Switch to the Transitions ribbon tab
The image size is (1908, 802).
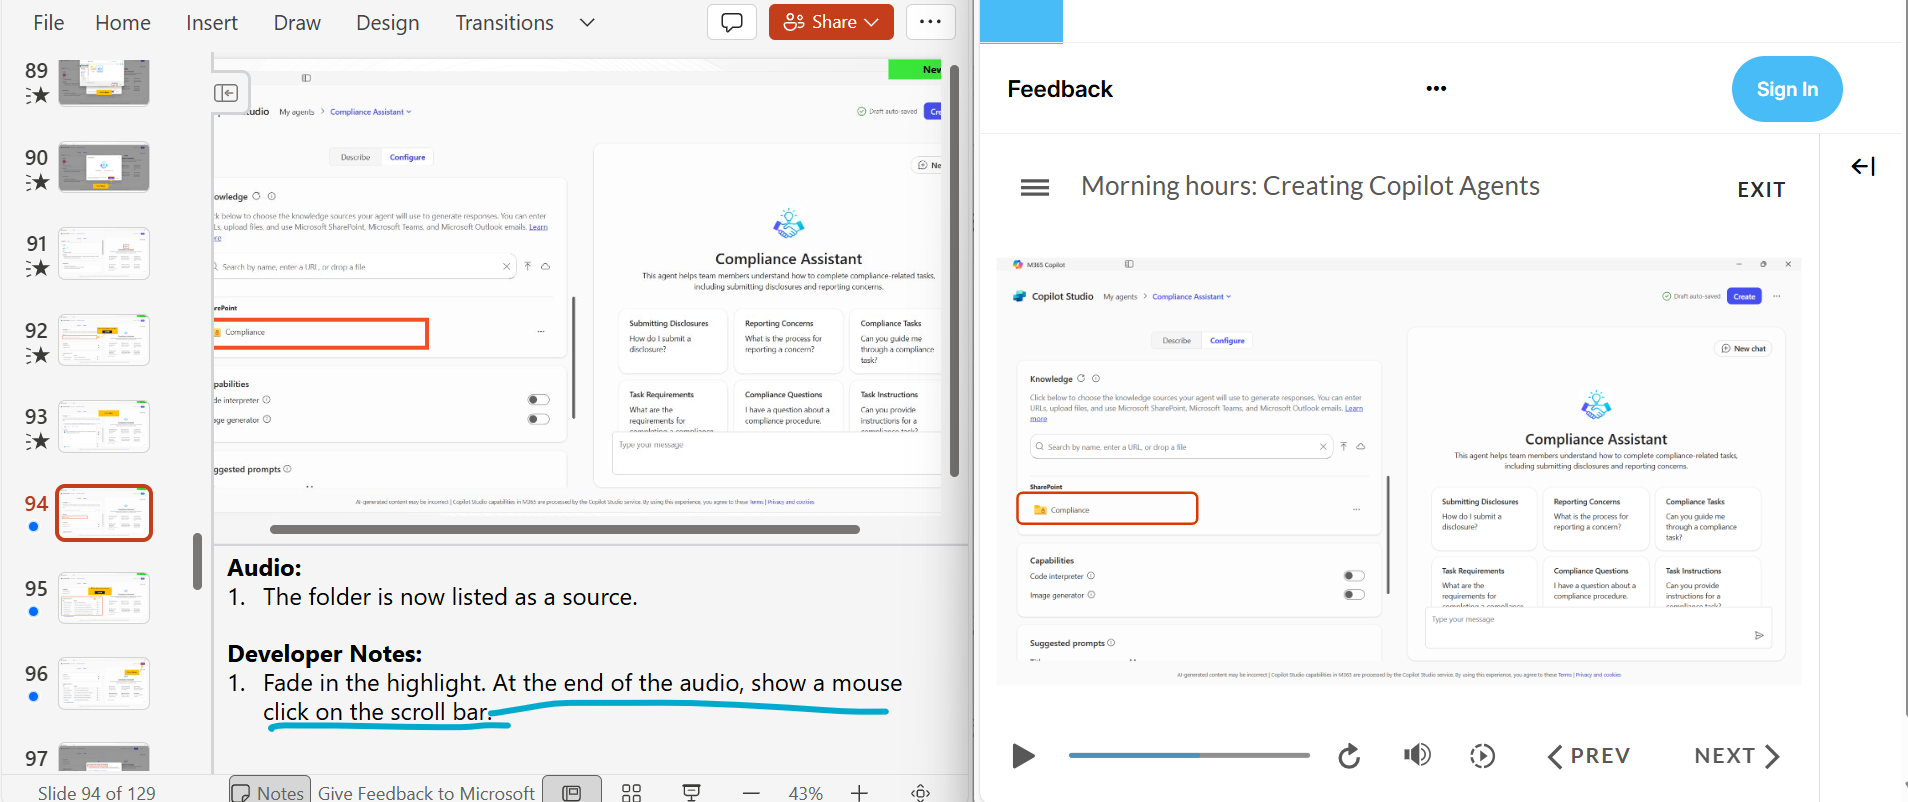point(504,22)
